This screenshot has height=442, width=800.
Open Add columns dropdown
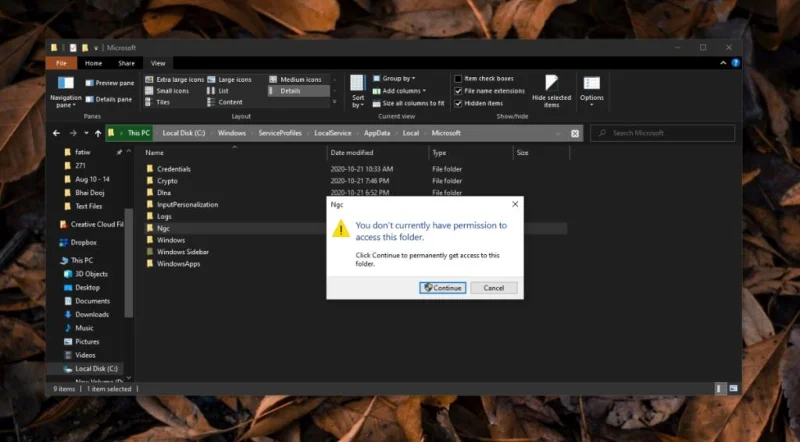tap(399, 91)
